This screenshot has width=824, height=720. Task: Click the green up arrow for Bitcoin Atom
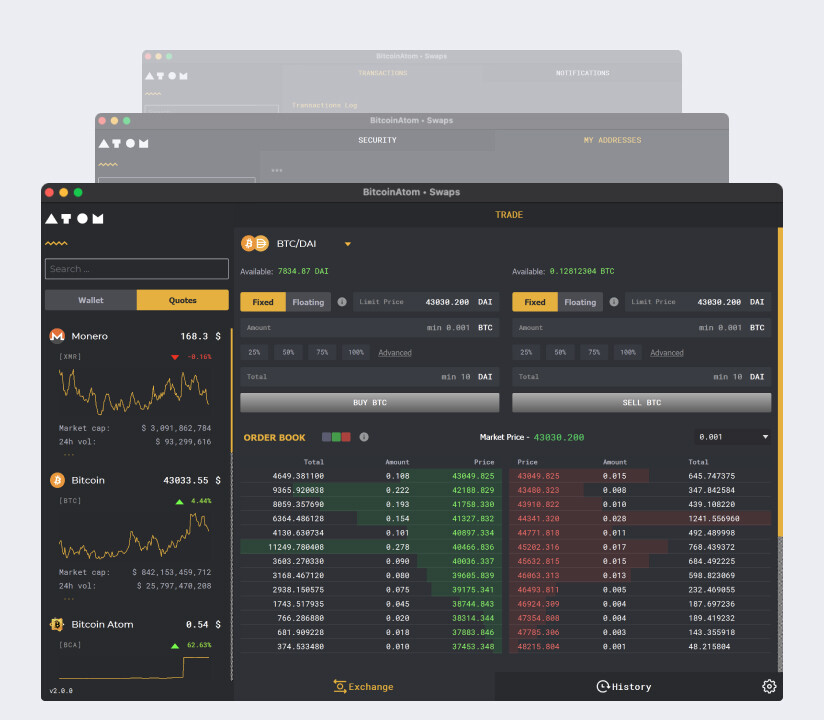coord(175,645)
